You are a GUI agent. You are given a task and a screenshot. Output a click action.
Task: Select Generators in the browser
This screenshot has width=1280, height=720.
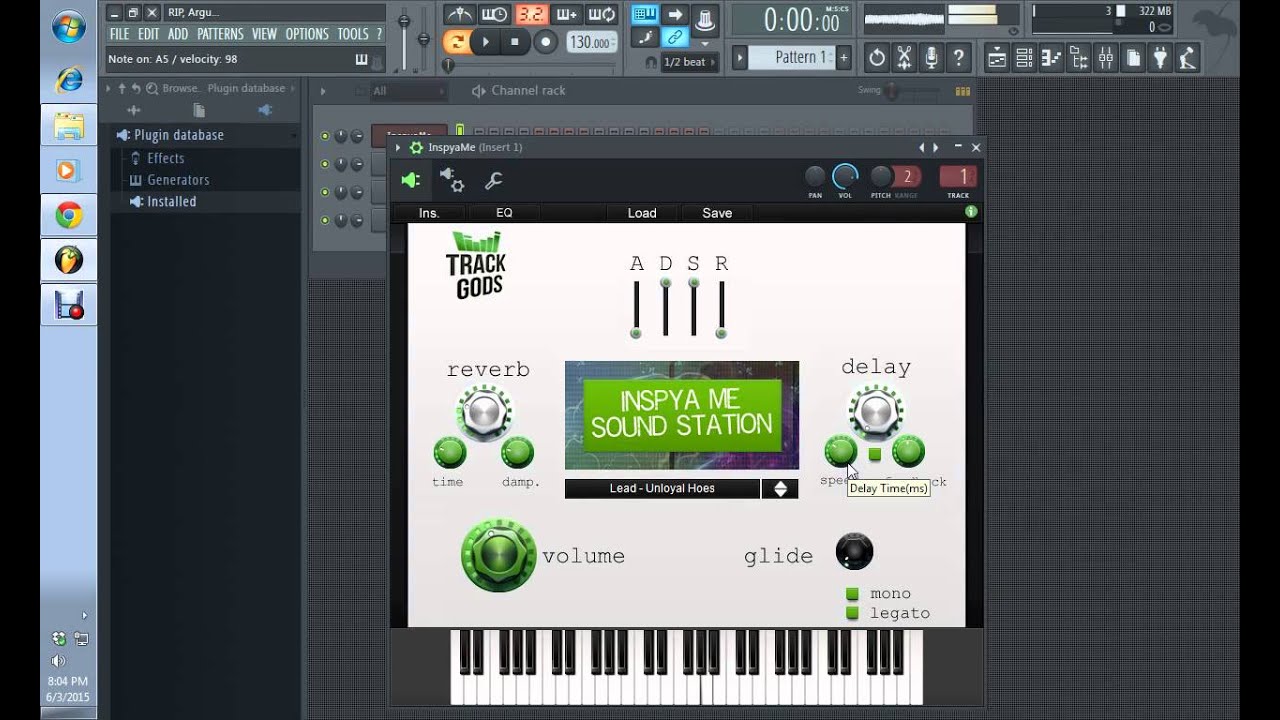tap(178, 180)
